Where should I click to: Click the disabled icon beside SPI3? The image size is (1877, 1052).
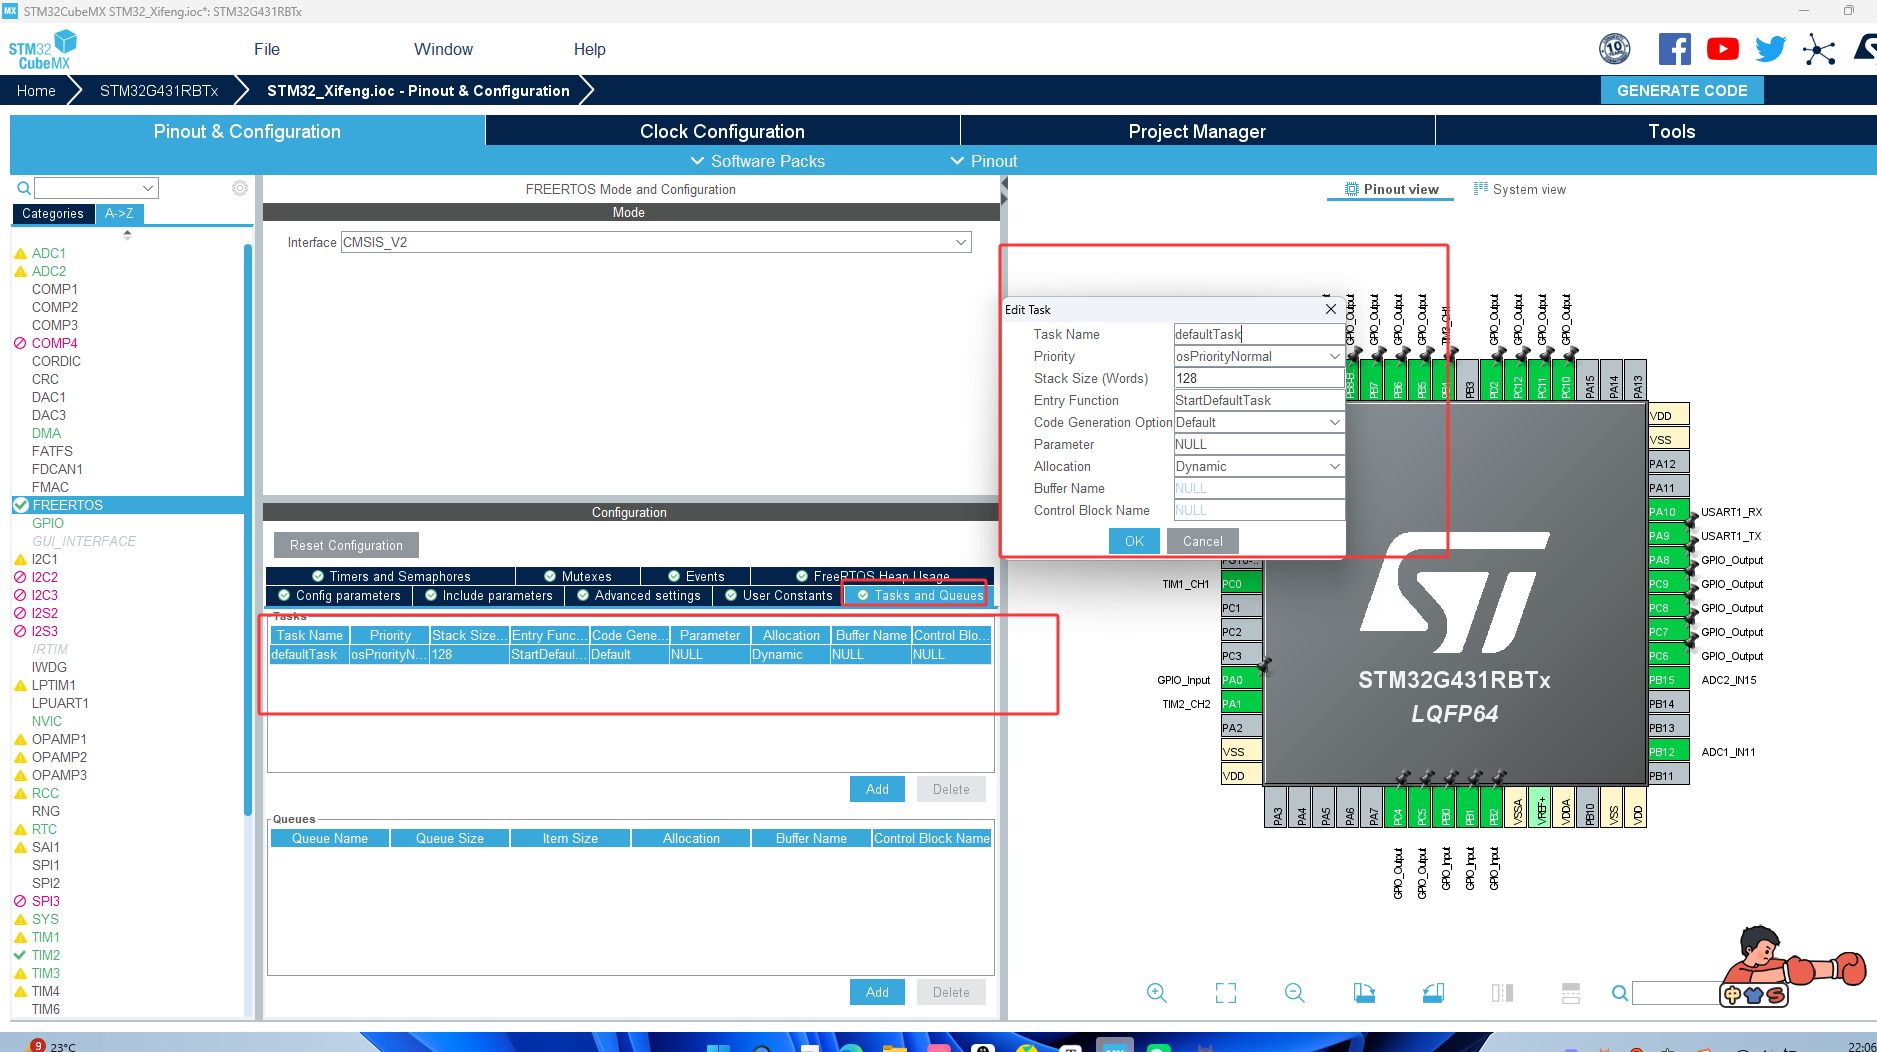(20, 901)
